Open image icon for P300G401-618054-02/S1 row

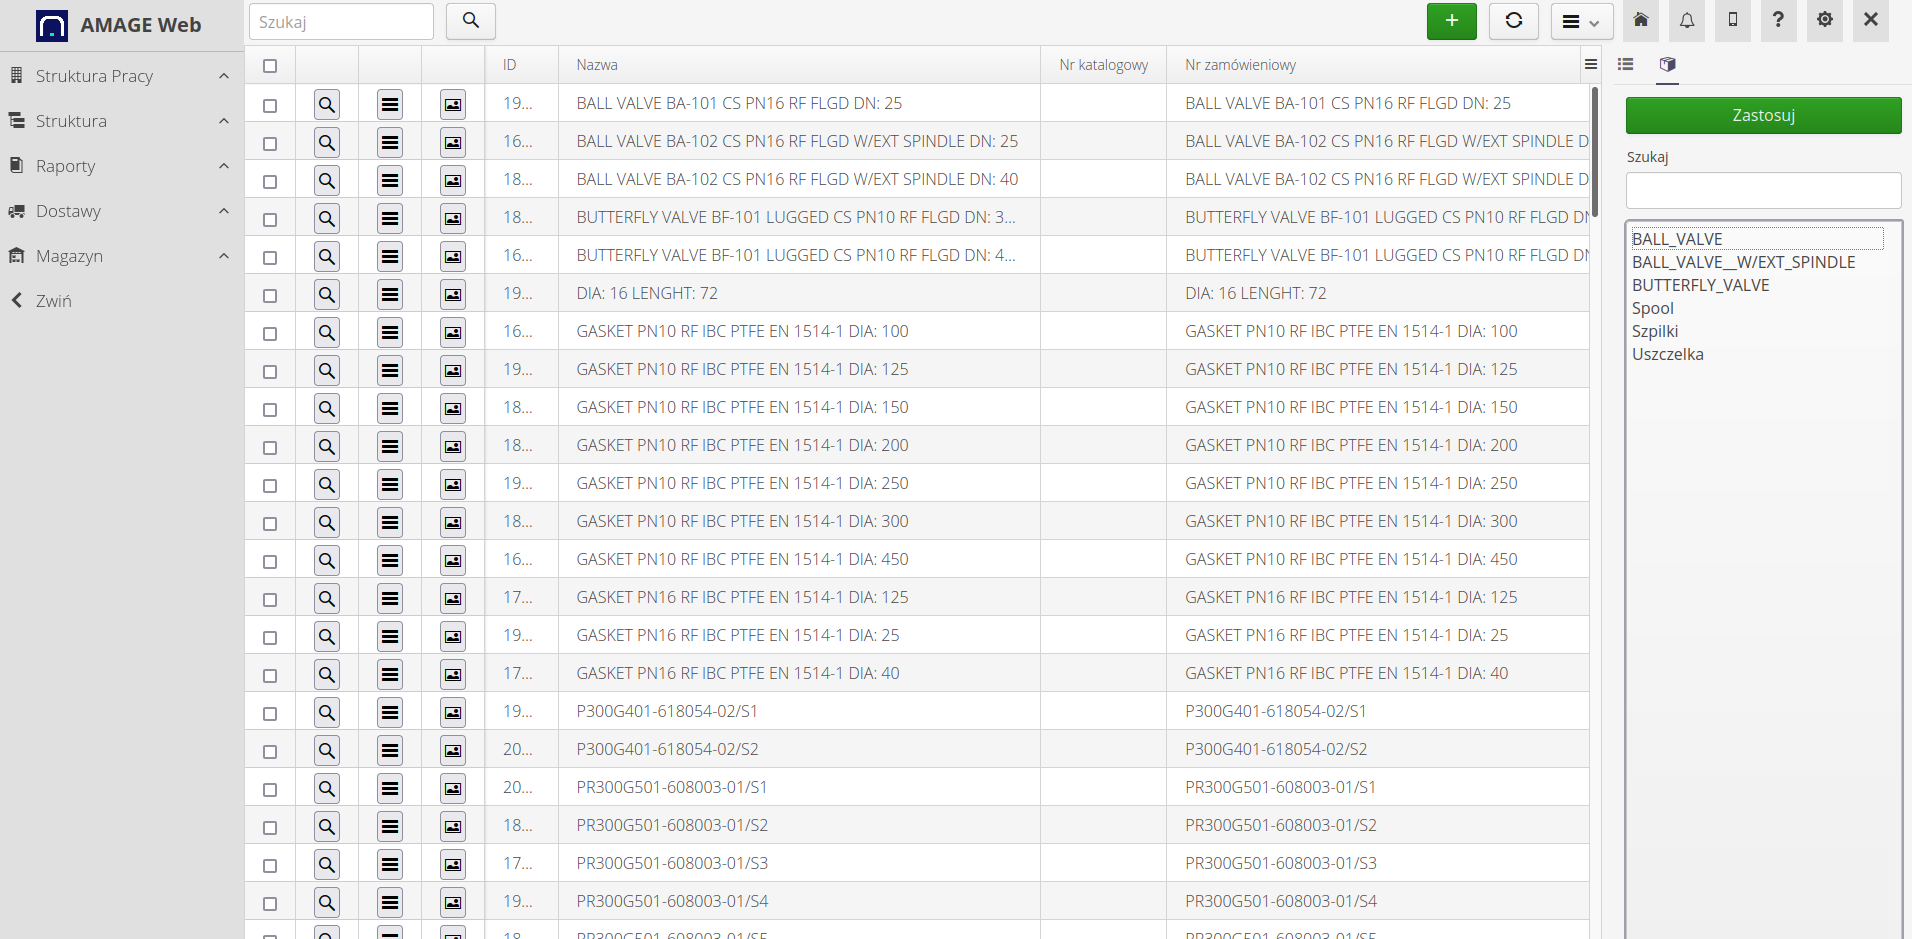pyautogui.click(x=453, y=713)
